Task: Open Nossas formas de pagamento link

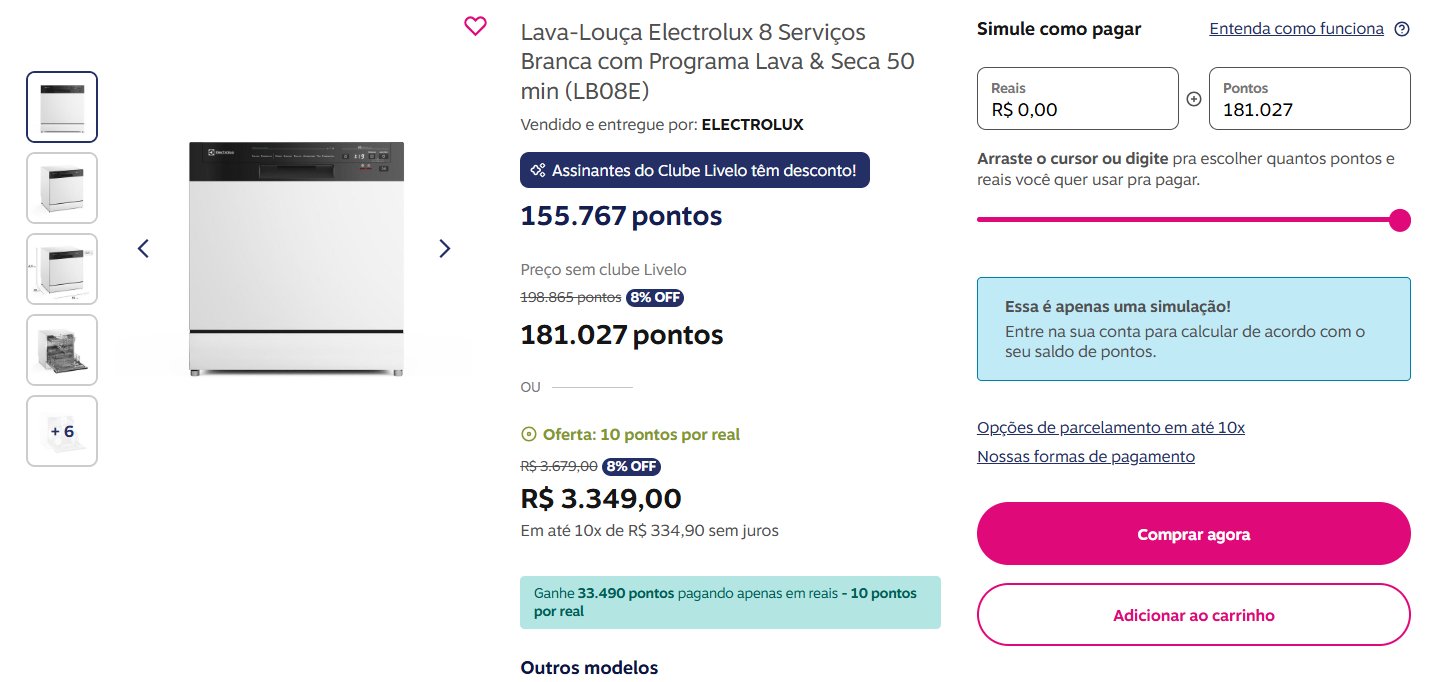Action: [1086, 457]
